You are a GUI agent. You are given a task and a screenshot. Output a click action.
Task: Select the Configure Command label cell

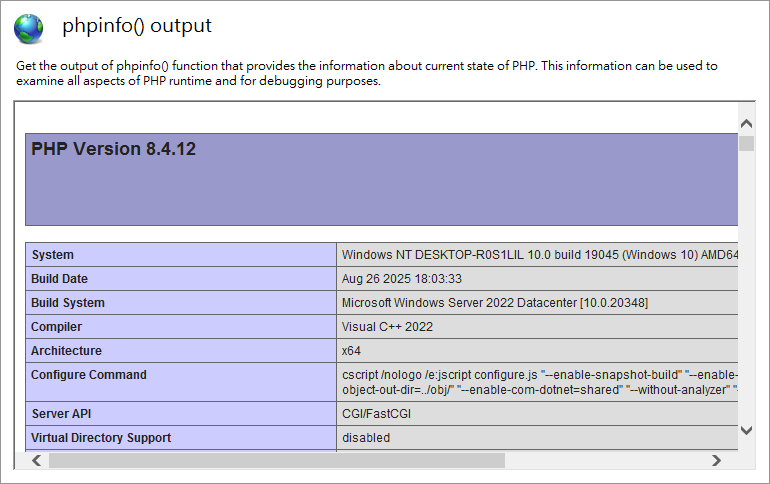88,375
